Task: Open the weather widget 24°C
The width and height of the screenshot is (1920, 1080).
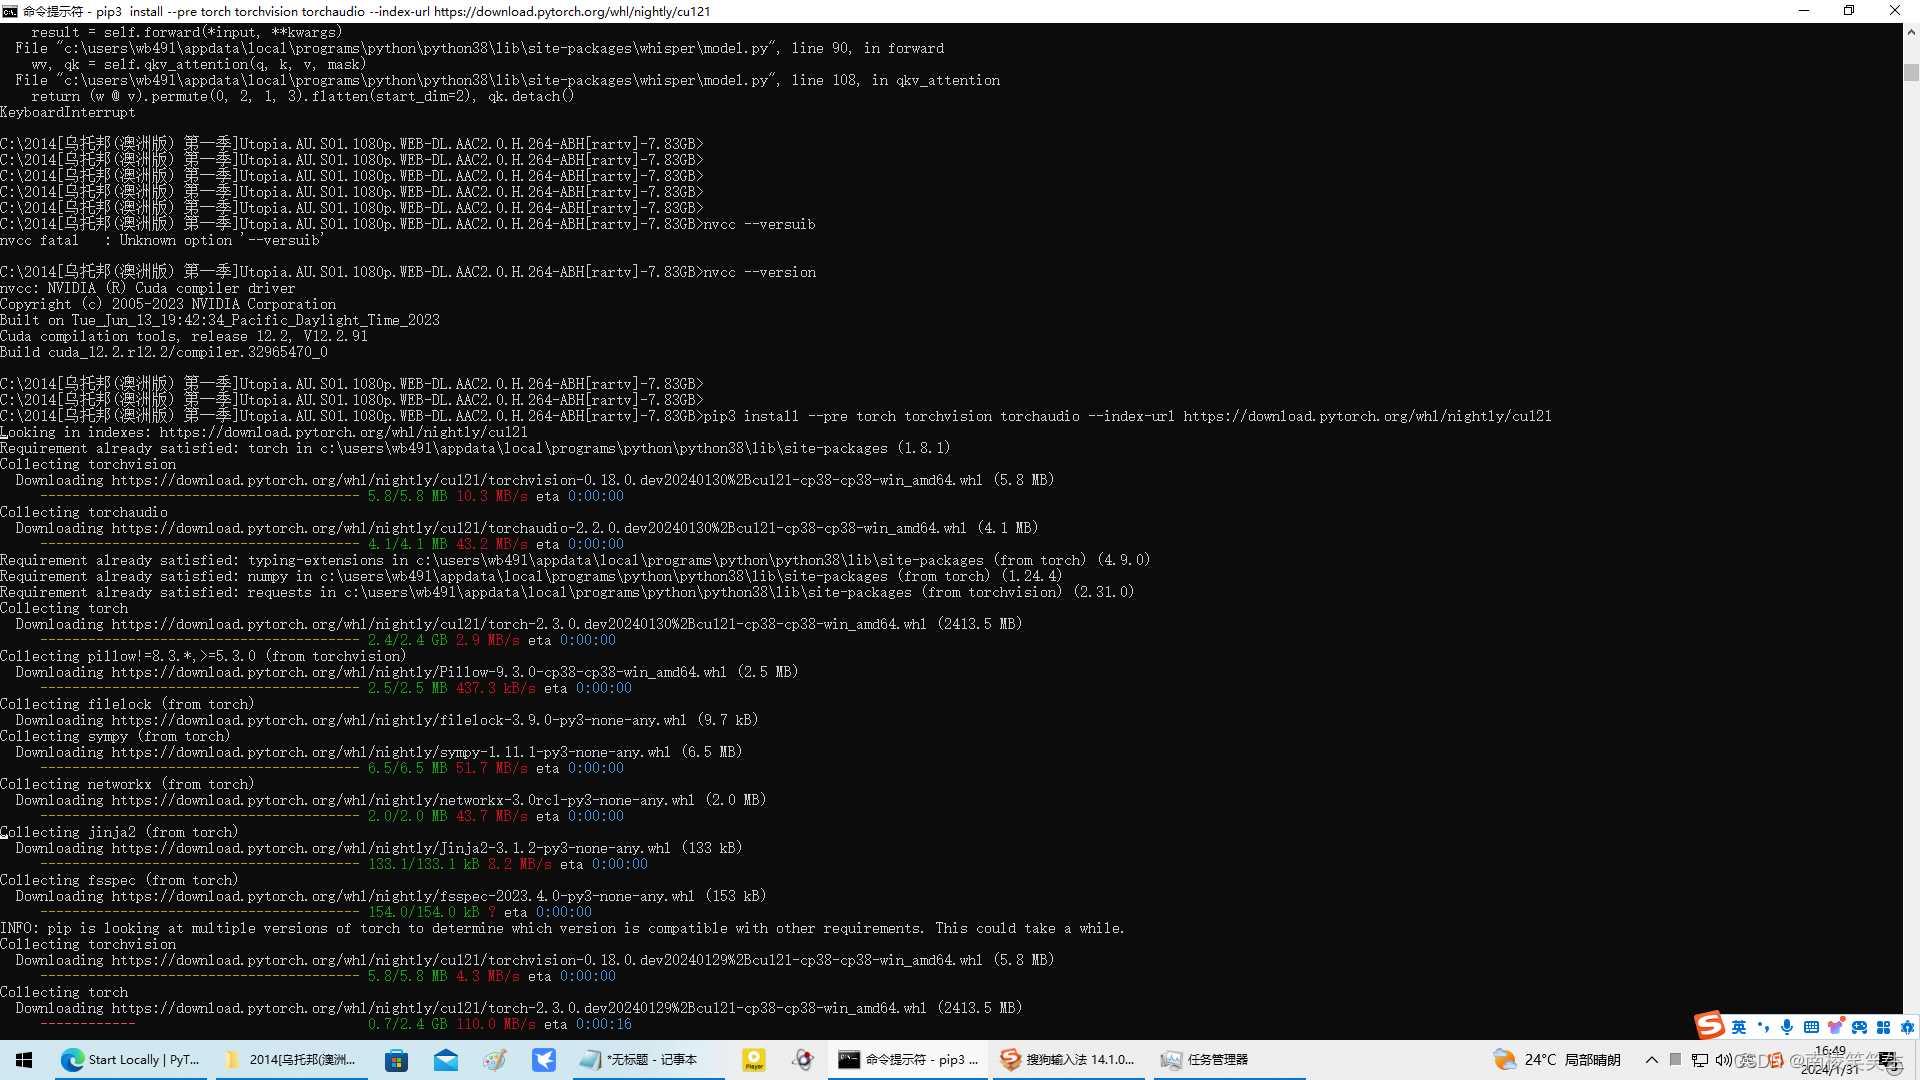Action: point(1556,1060)
